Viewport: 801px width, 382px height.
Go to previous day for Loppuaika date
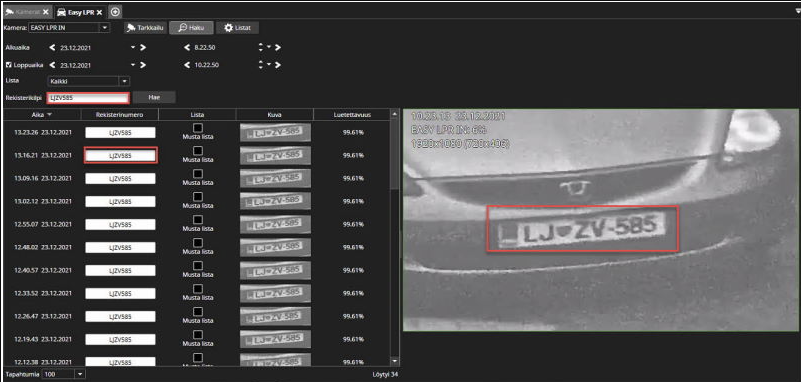point(52,65)
